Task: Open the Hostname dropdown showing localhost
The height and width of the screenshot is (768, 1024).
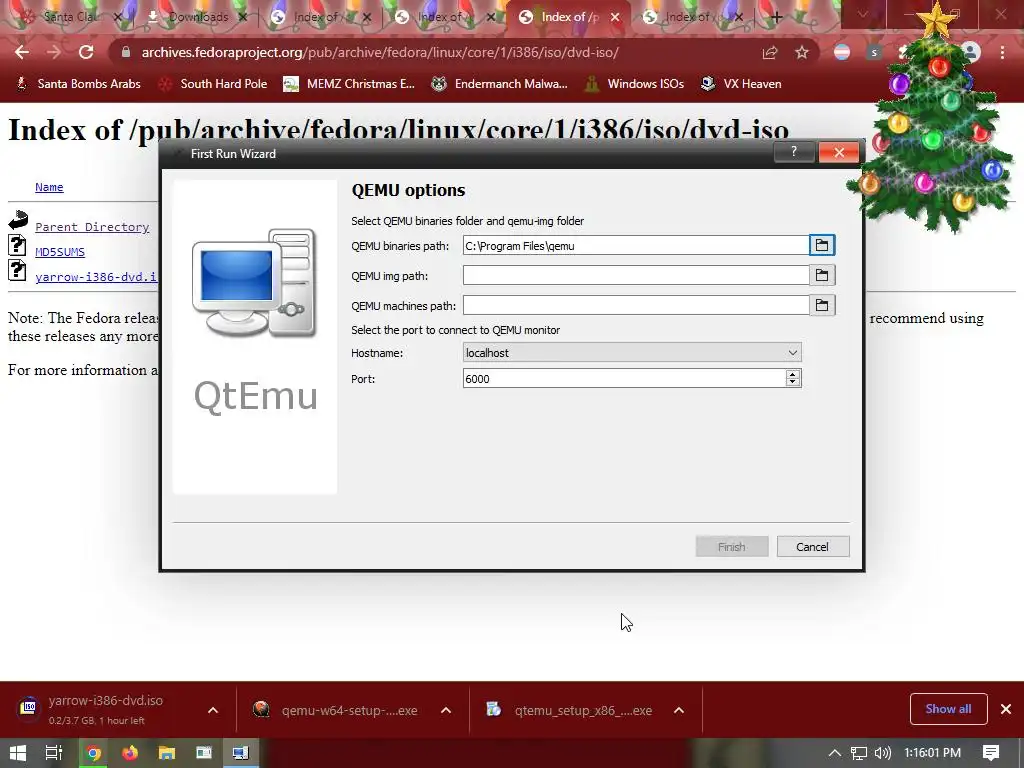Action: [x=632, y=353]
